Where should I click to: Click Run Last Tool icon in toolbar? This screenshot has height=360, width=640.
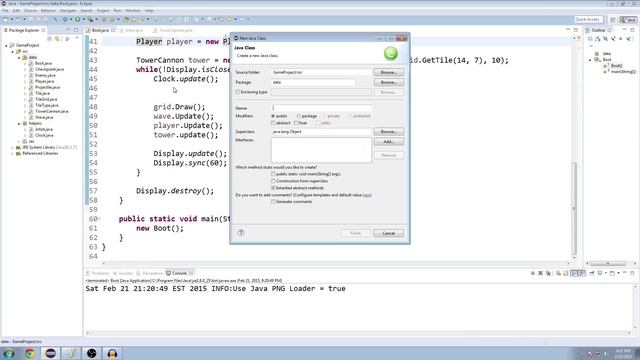pos(90,19)
